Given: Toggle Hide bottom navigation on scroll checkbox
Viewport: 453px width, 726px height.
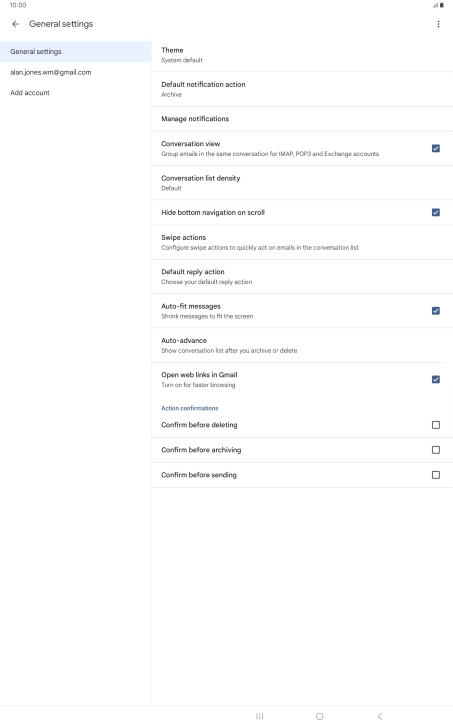Looking at the screenshot, I should [x=436, y=212].
